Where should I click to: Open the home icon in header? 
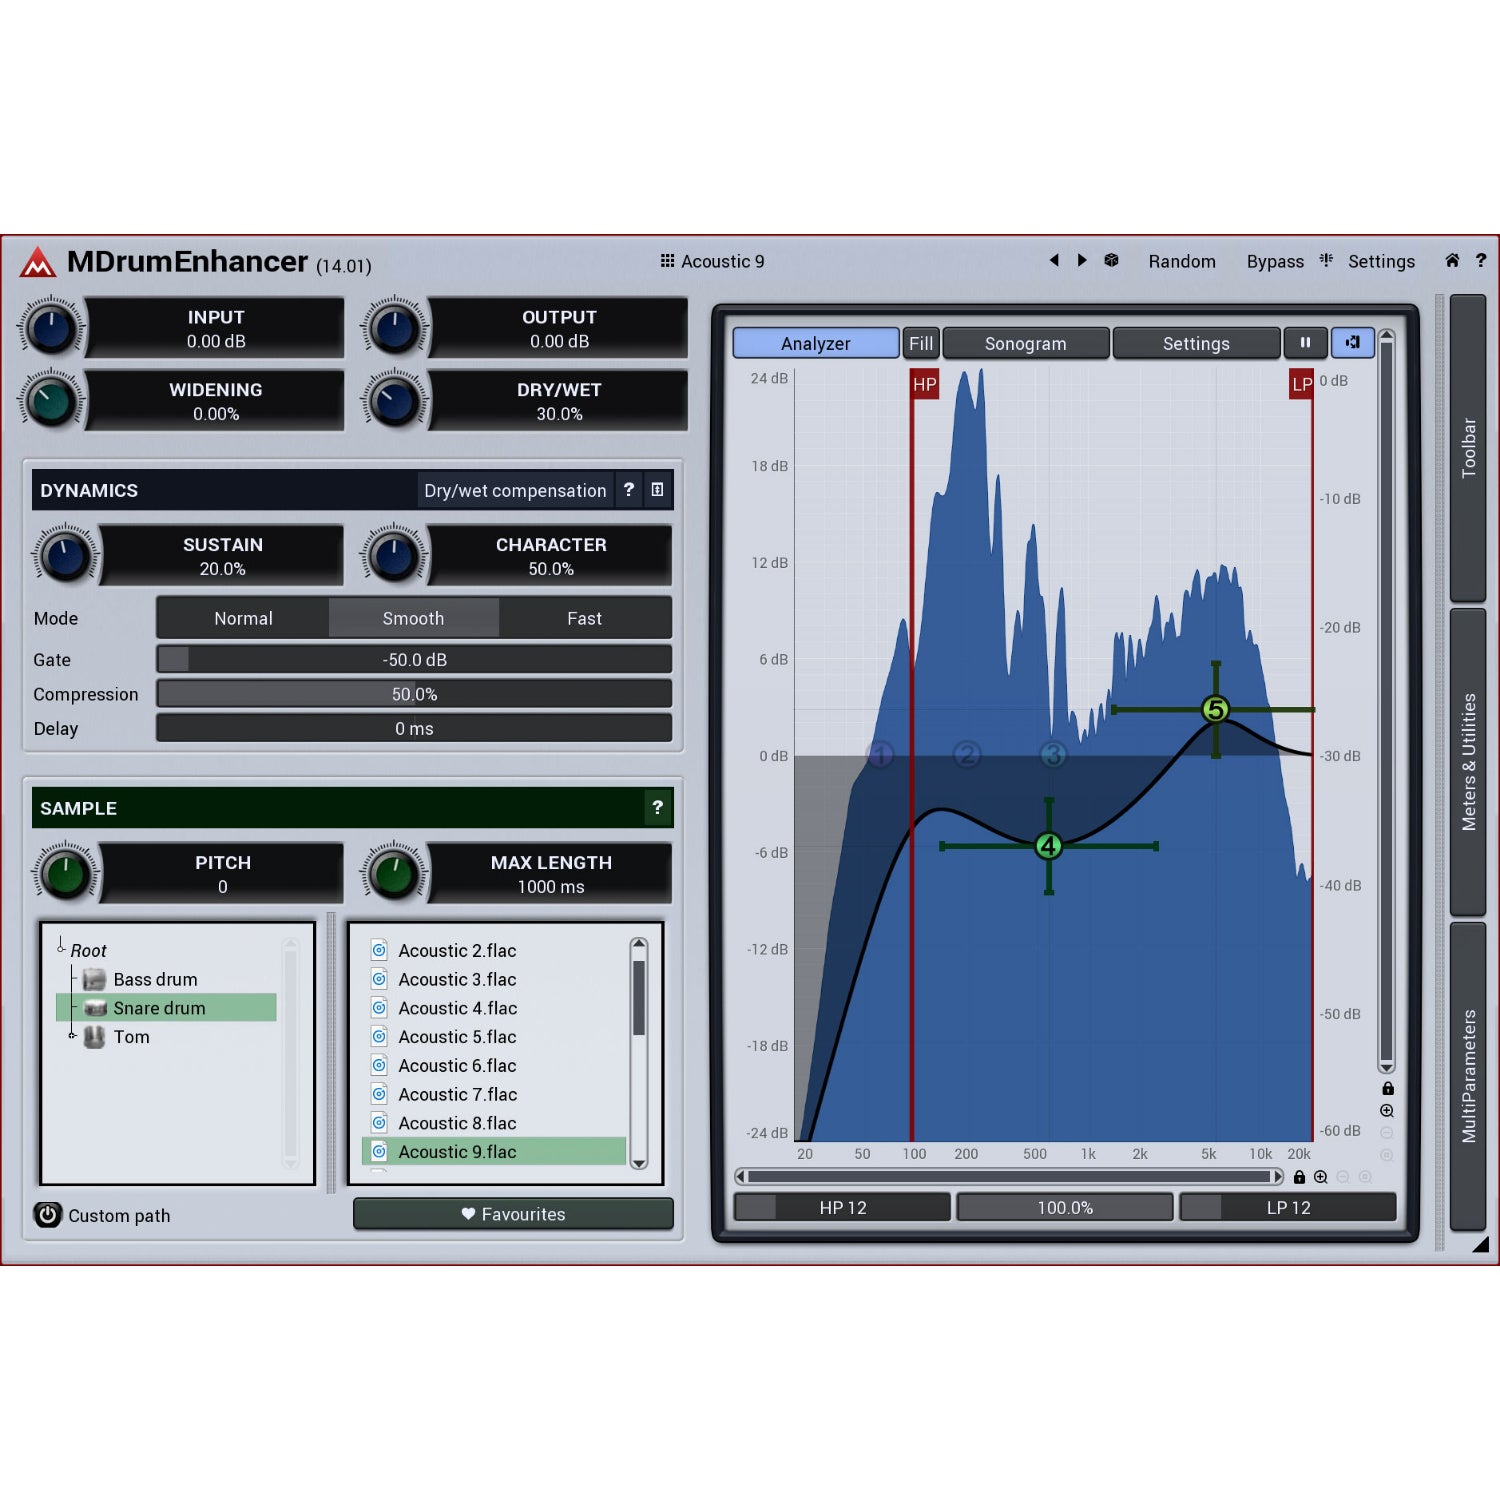tap(1452, 260)
